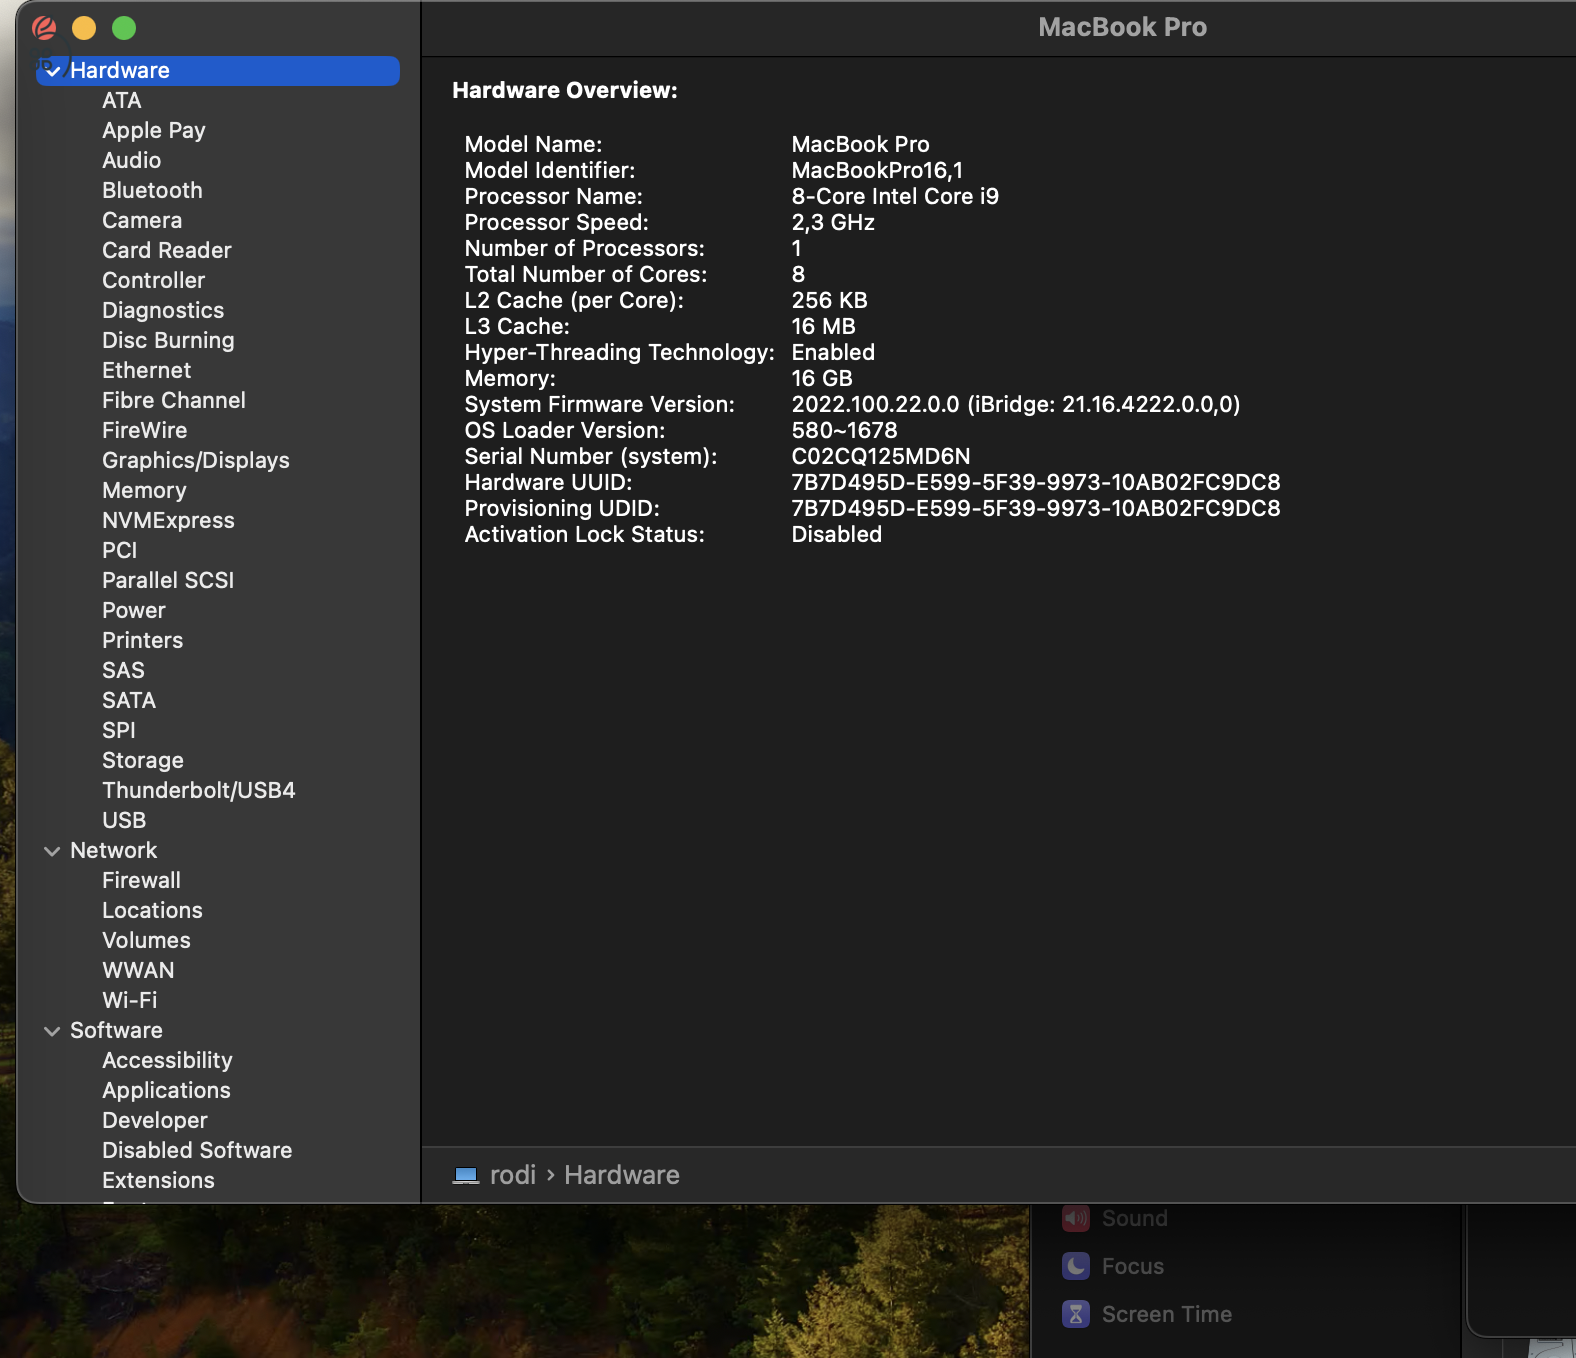1576x1358 pixels.
Task: Select SPI in the sidebar
Action: pos(119,730)
